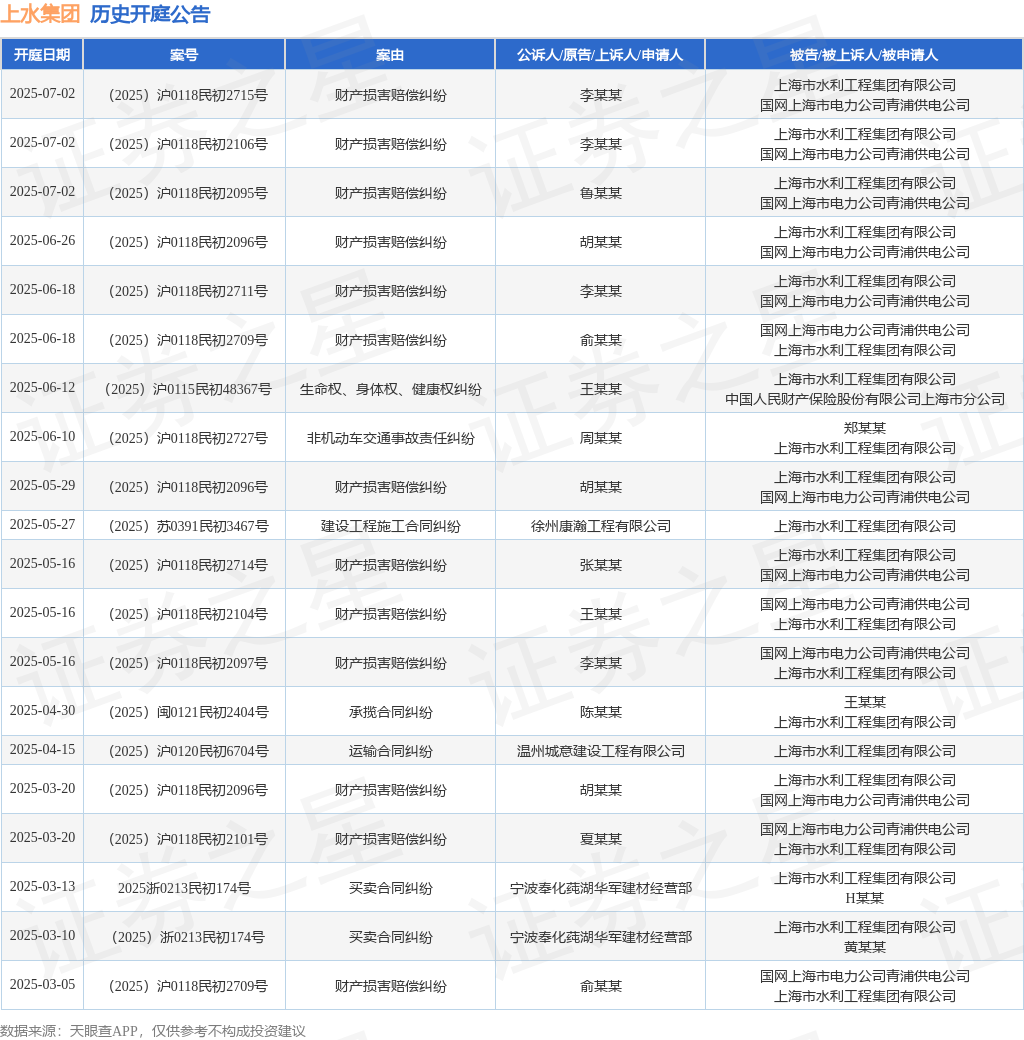Click plaintiff 张某某

601,565
